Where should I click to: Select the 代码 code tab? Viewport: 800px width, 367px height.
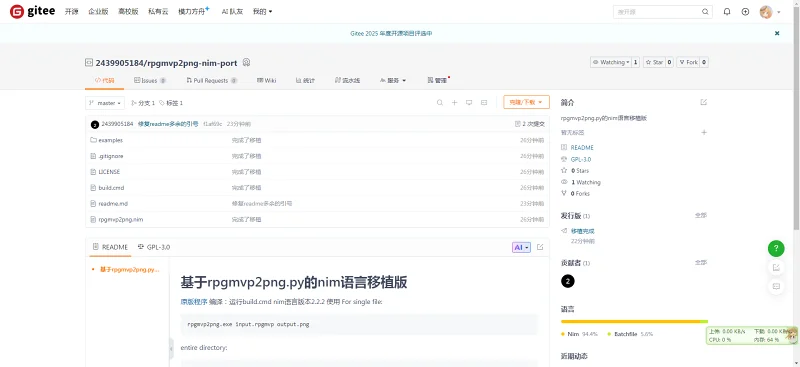105,81
